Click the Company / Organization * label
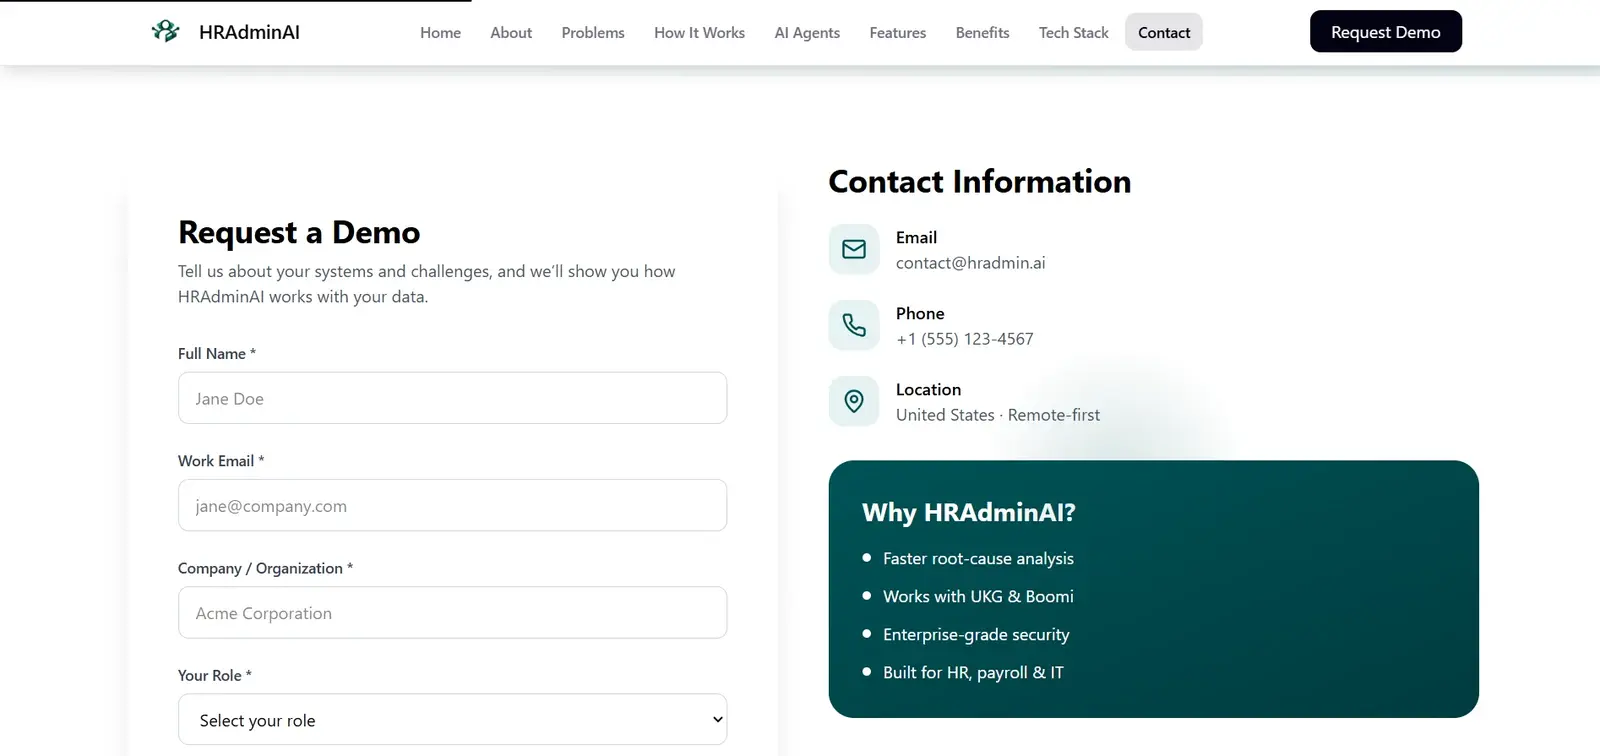This screenshot has width=1600, height=756. tap(266, 568)
